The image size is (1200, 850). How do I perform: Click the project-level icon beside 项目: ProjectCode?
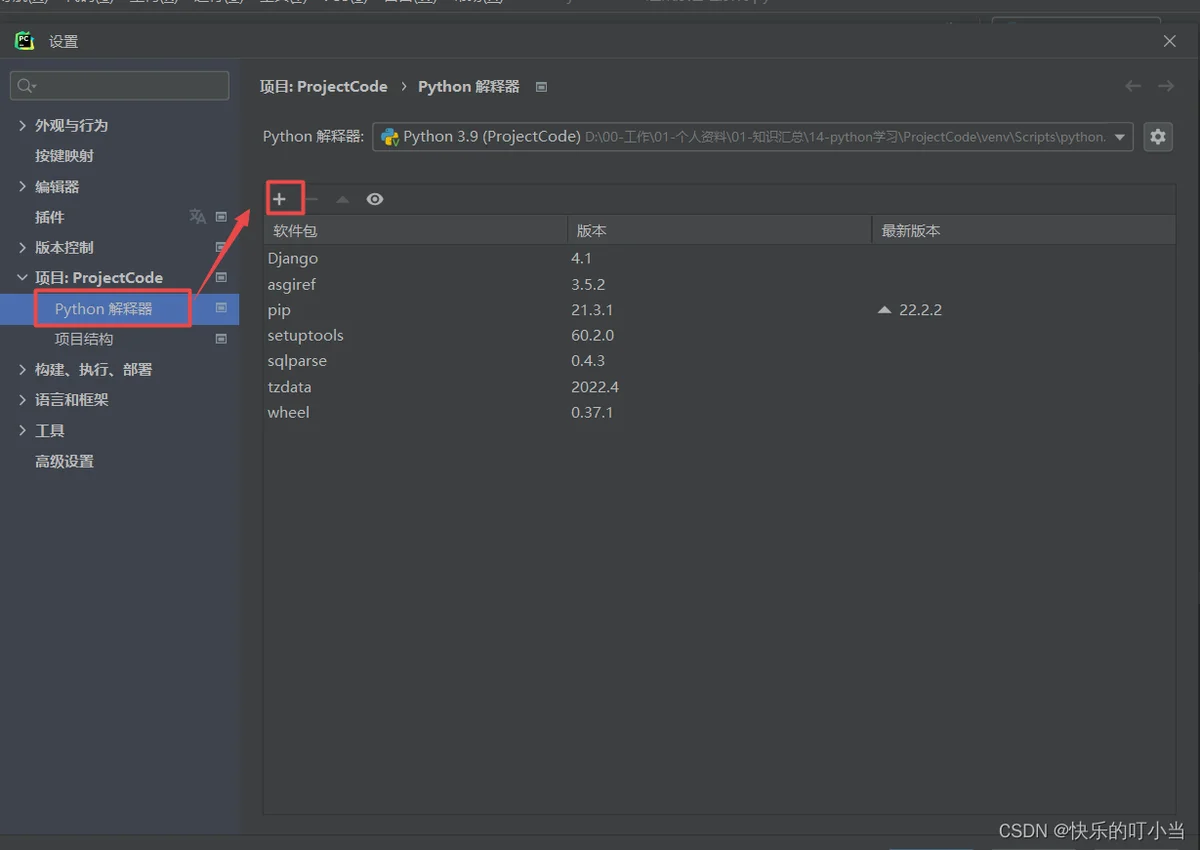pyautogui.click(x=221, y=277)
